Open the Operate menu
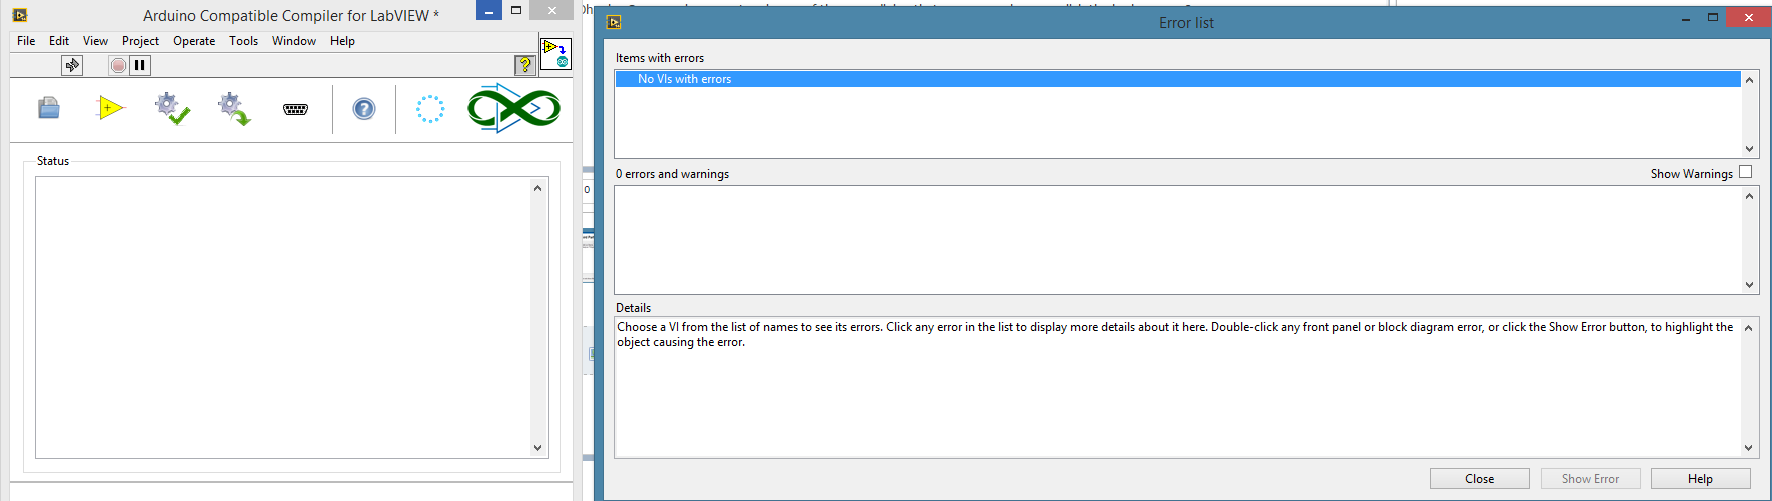The image size is (1772, 501). pyautogui.click(x=194, y=41)
